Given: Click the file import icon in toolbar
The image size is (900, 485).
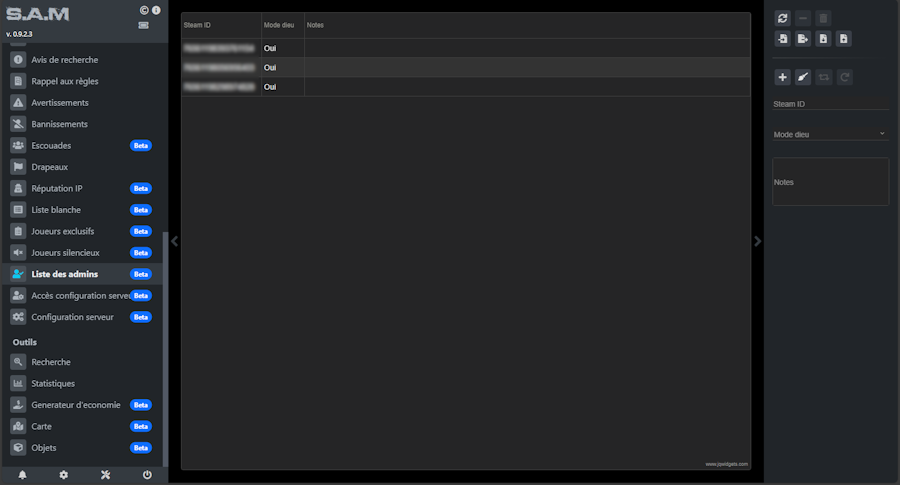Looking at the screenshot, I should (x=782, y=39).
